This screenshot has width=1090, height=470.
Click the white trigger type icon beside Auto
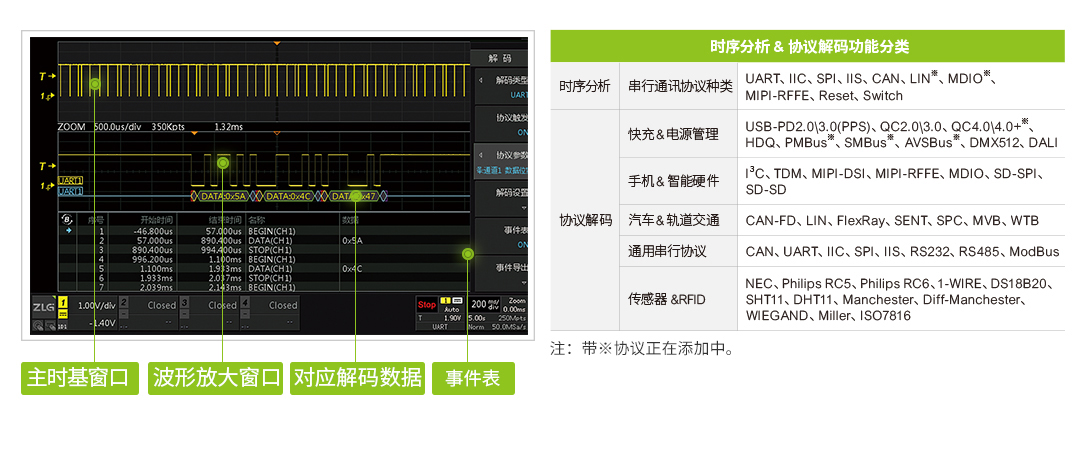457,300
